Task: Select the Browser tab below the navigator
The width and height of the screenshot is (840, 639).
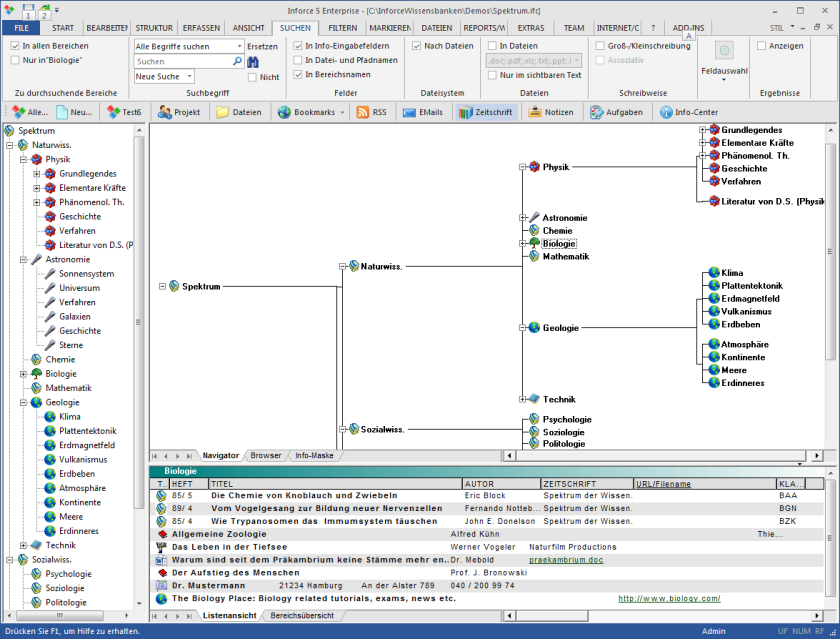Action: point(266,456)
